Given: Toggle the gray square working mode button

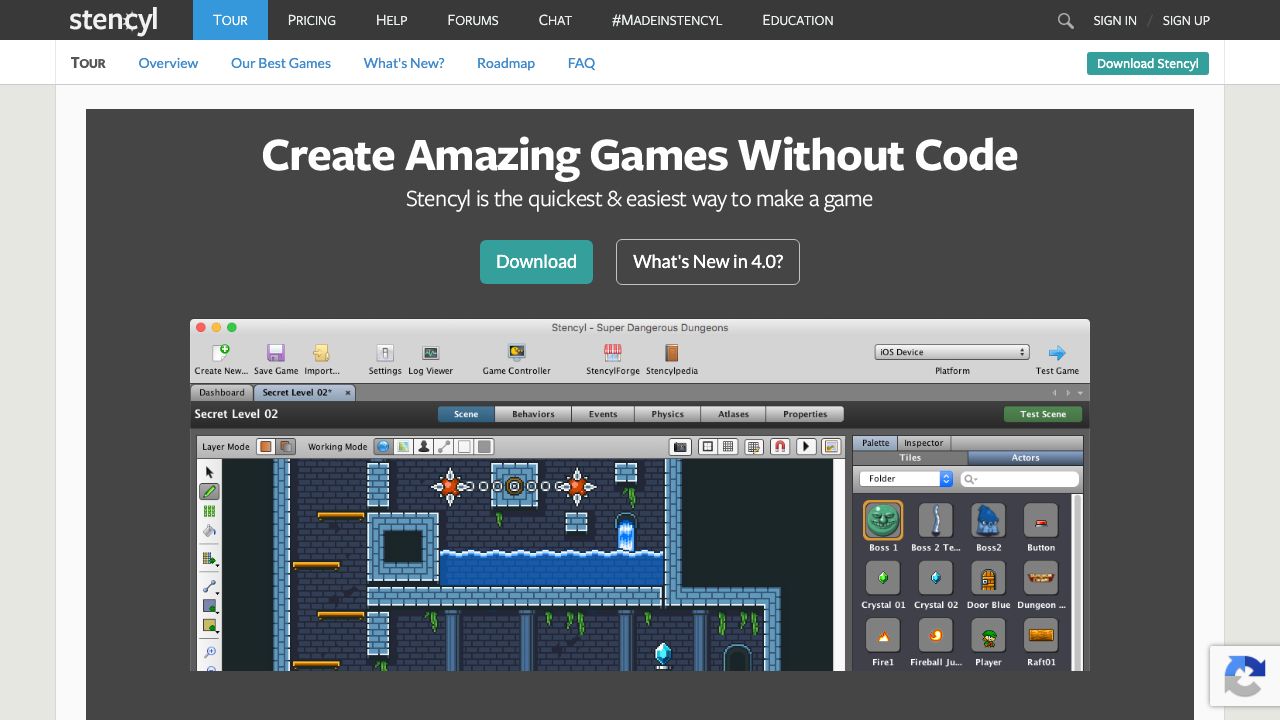Looking at the screenshot, I should pos(483,446).
